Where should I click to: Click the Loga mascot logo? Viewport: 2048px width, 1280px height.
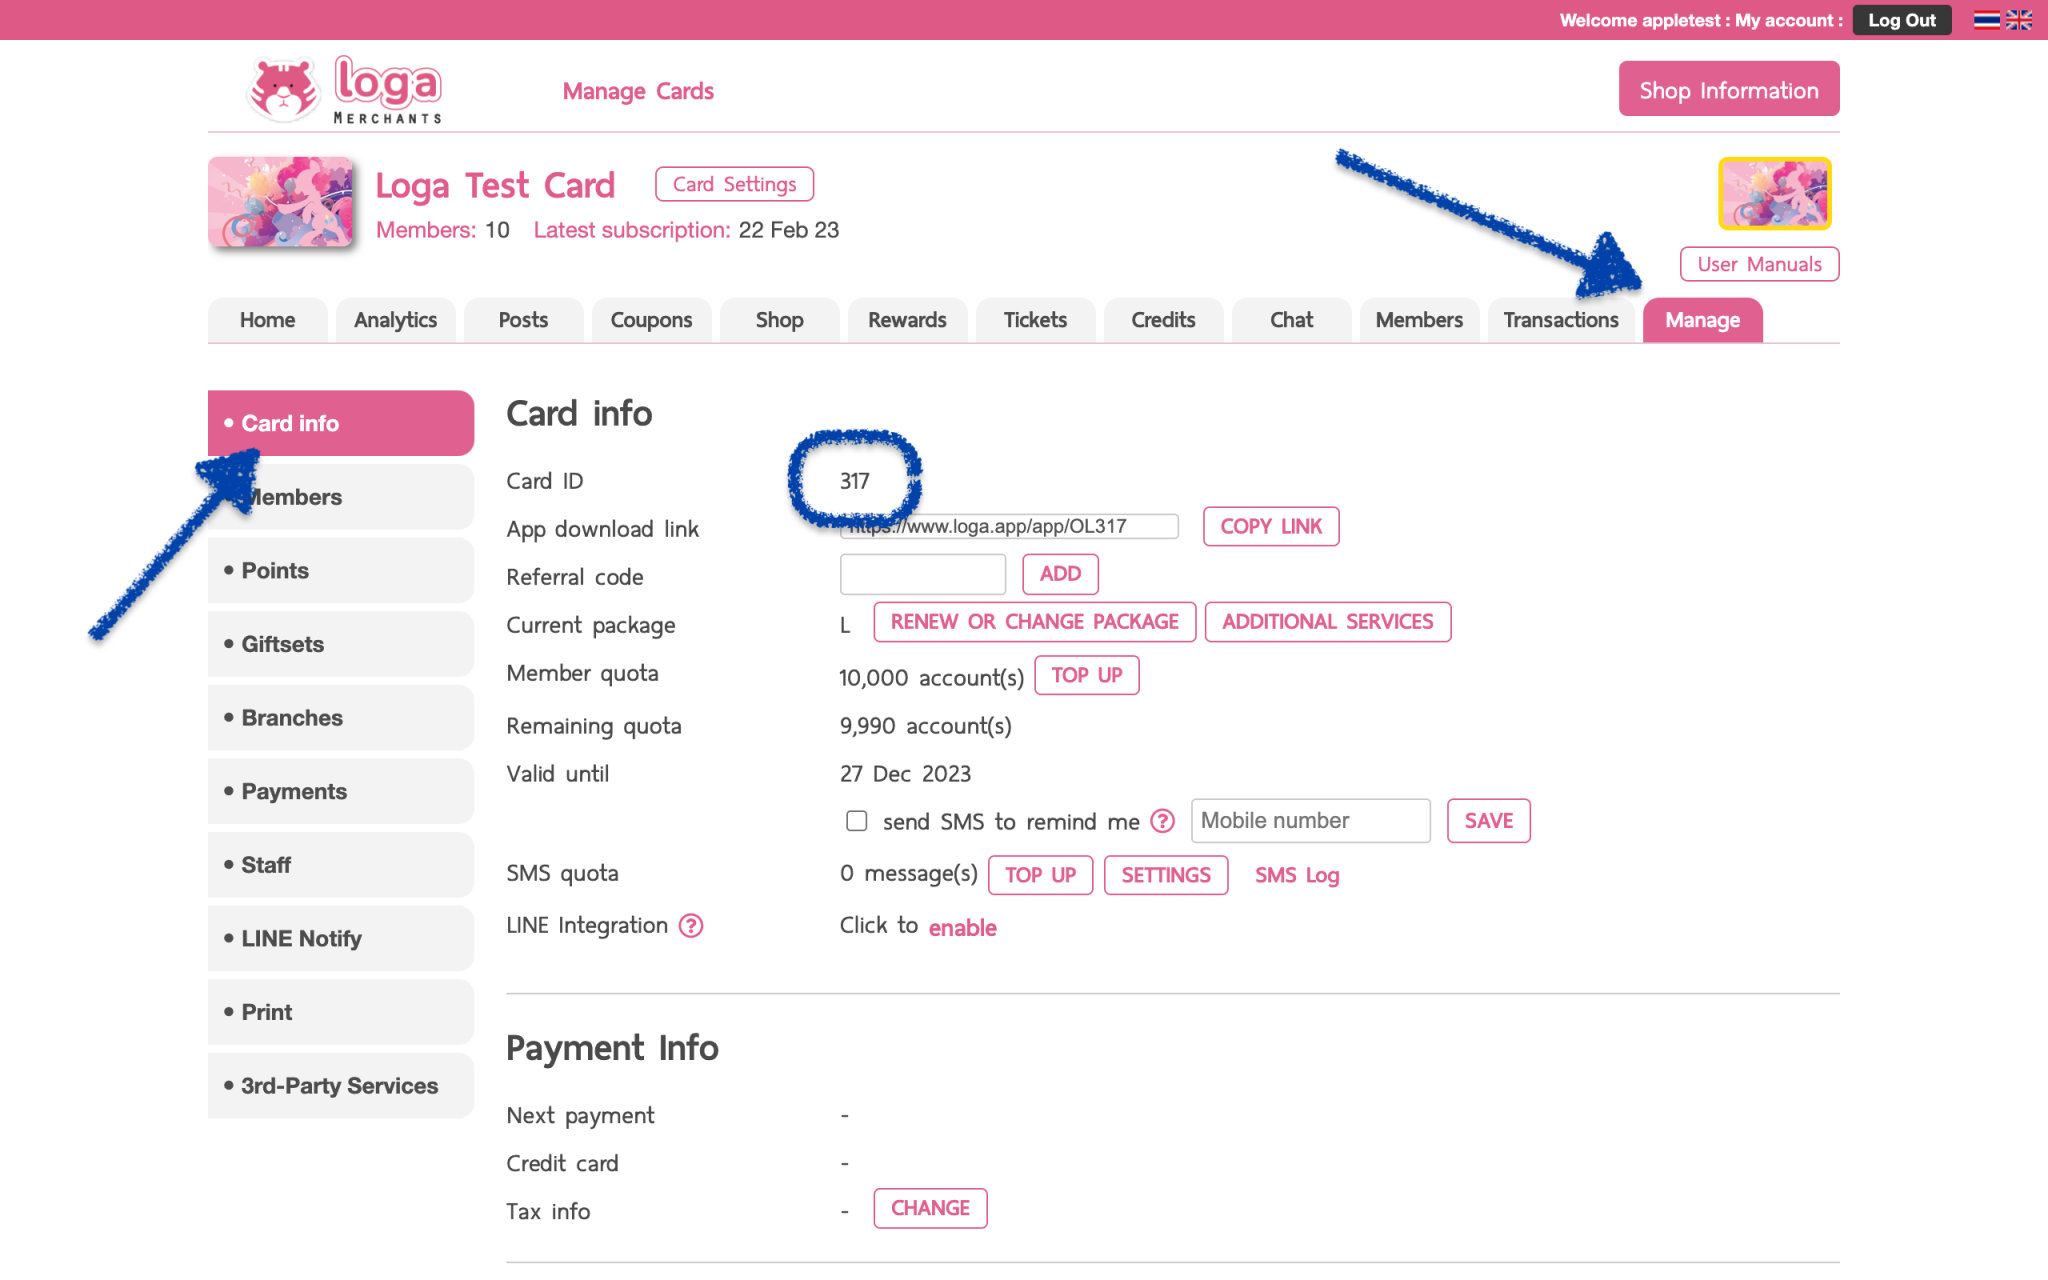(283, 88)
